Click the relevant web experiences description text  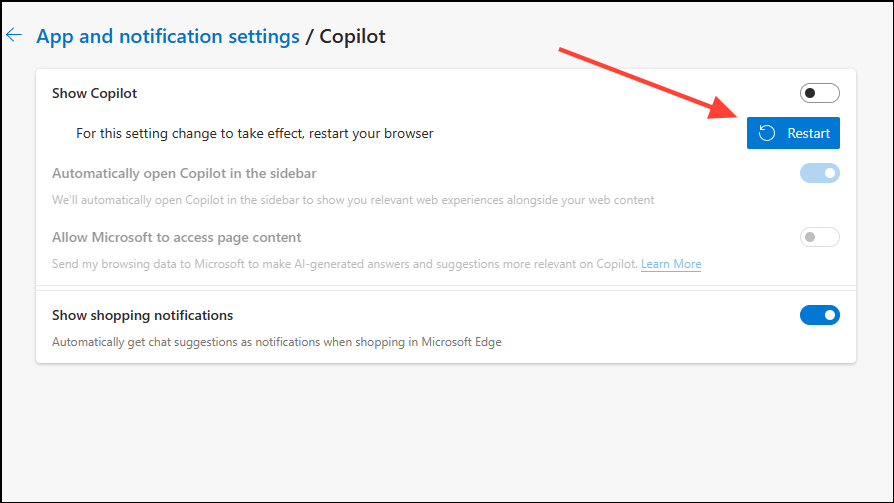(353, 200)
